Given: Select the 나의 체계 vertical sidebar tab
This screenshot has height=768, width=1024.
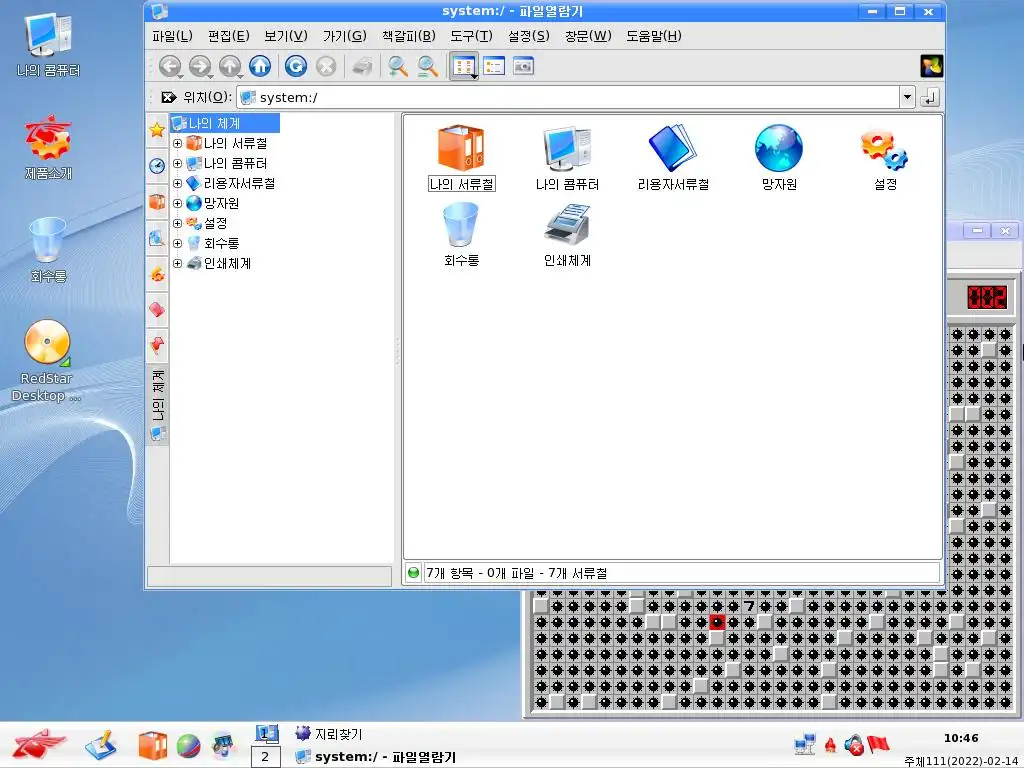Looking at the screenshot, I should click(x=157, y=405).
